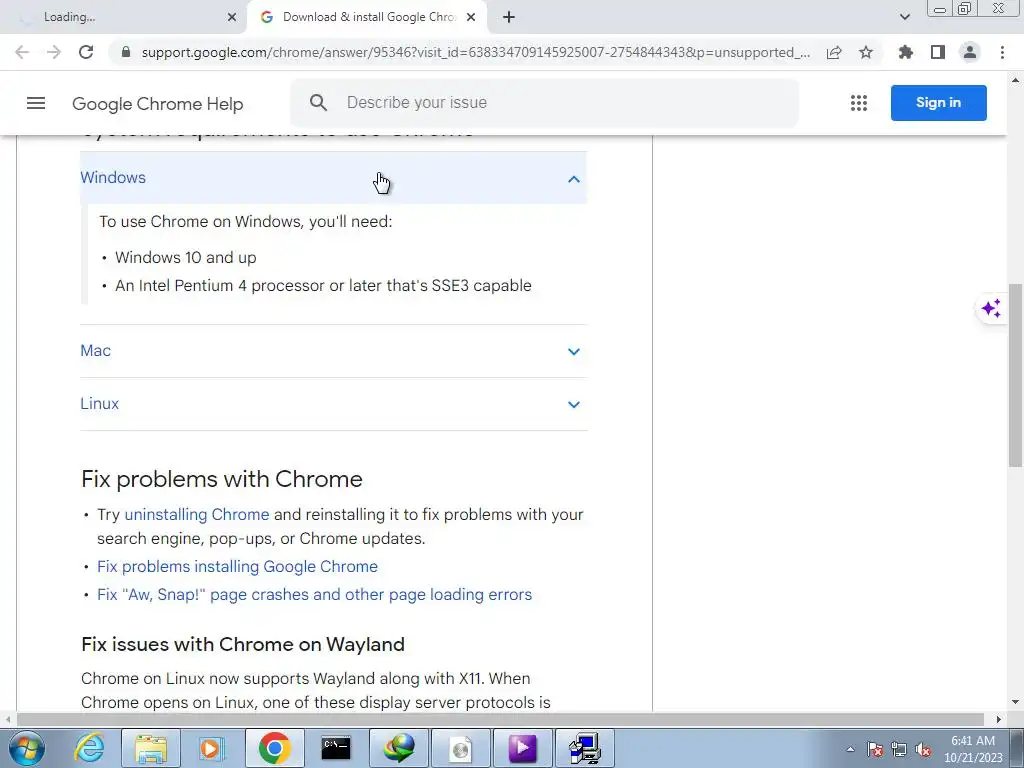Open the tab search dropdown arrow
Screen dimensions: 1024x768
point(904,17)
